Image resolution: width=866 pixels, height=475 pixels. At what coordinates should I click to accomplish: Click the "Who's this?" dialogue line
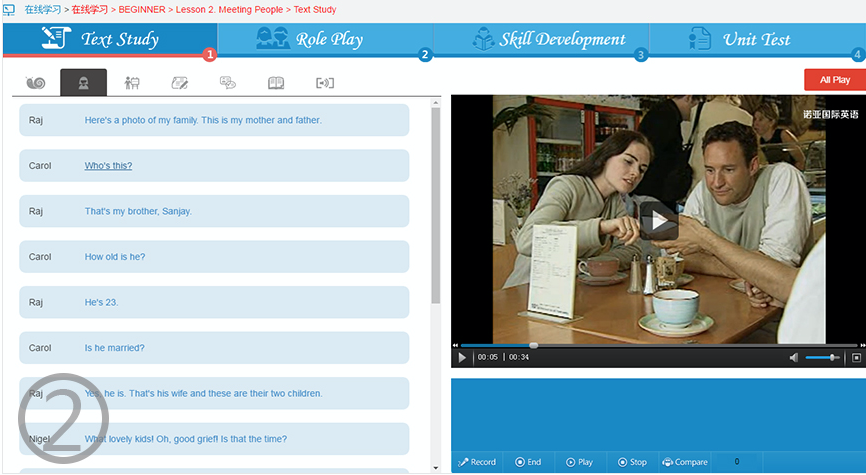(x=108, y=166)
